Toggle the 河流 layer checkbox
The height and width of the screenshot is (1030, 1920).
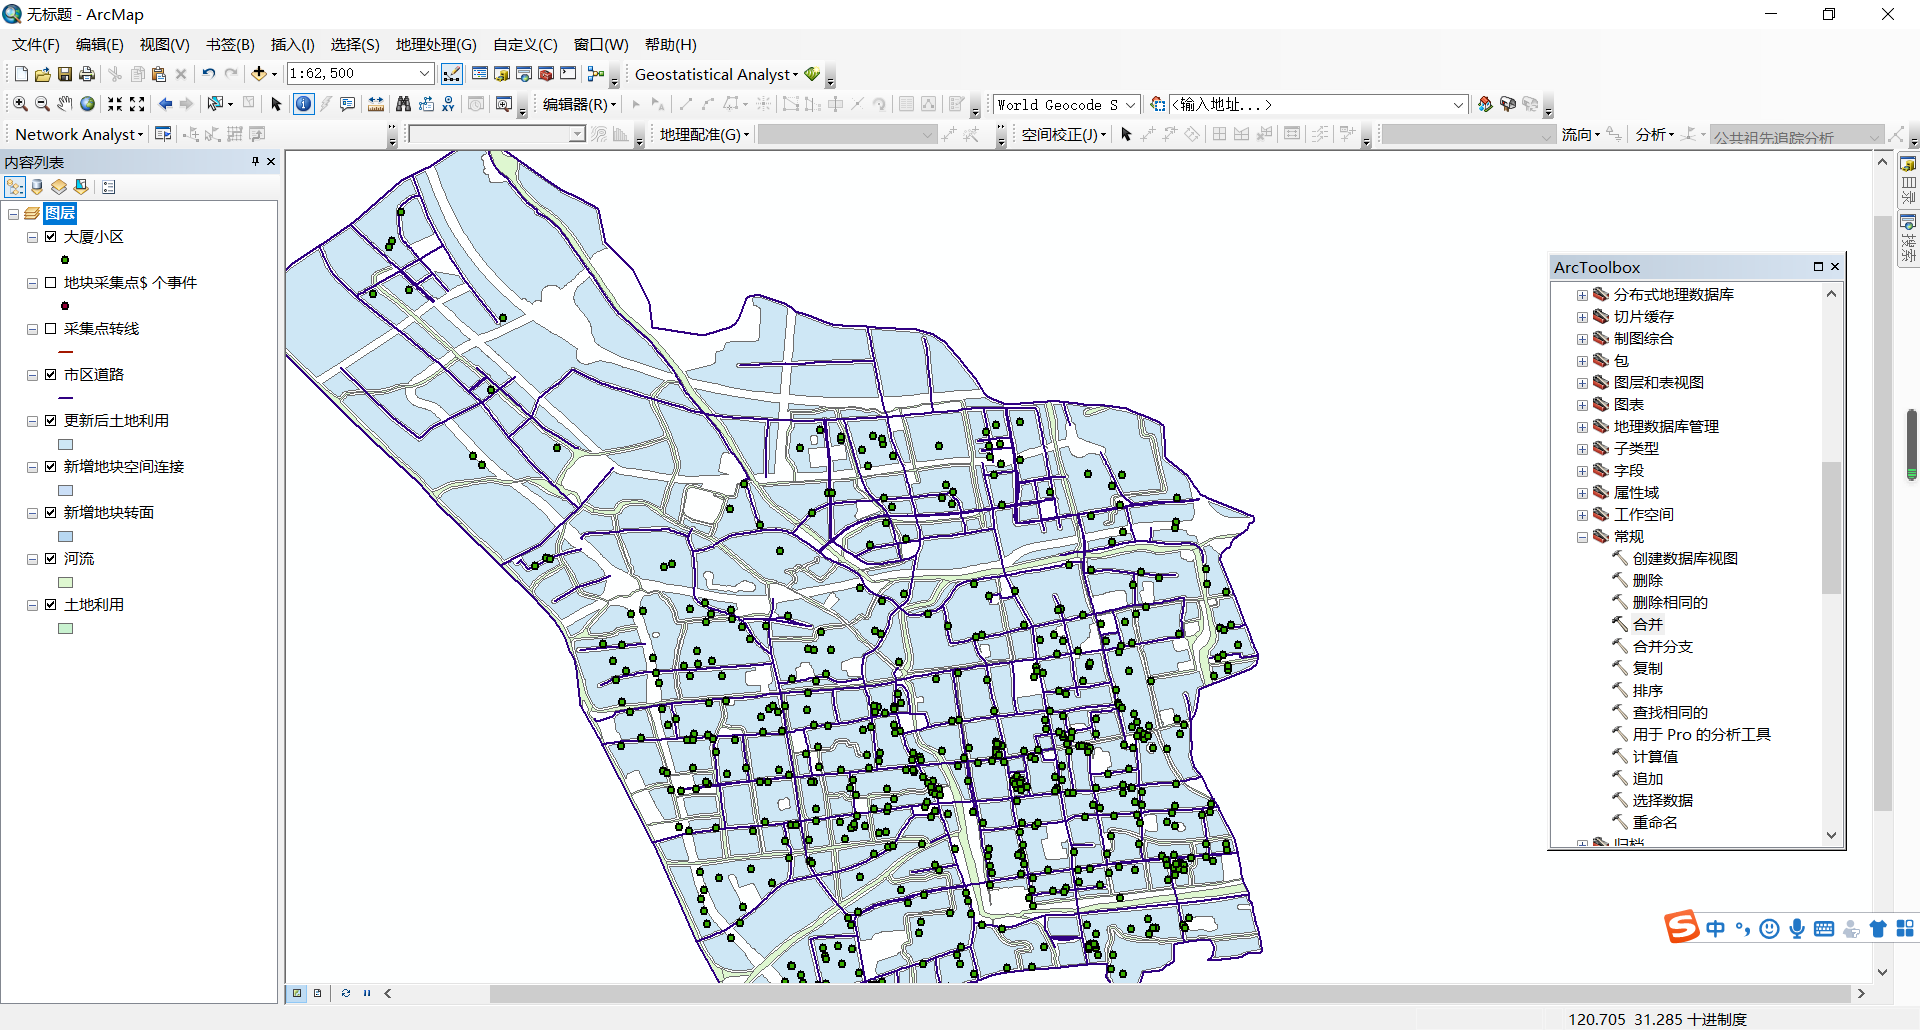(x=50, y=559)
